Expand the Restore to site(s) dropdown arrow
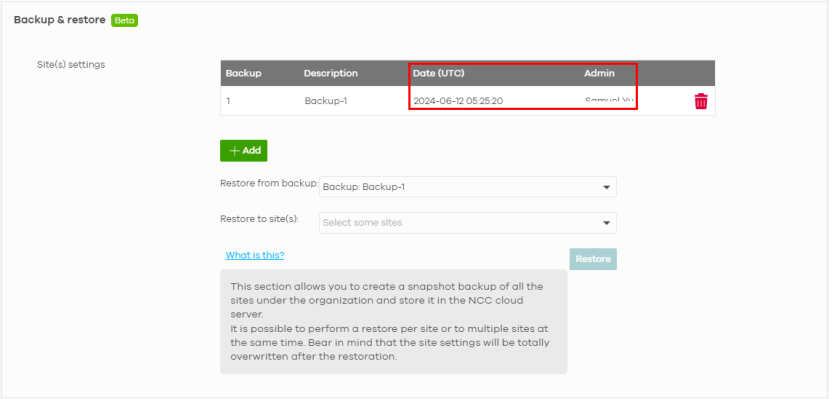This screenshot has height=399, width=829. tap(606, 223)
